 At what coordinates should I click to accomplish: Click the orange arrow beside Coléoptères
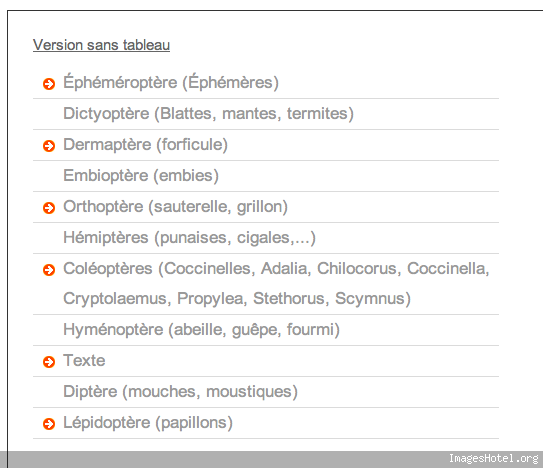(x=49, y=270)
